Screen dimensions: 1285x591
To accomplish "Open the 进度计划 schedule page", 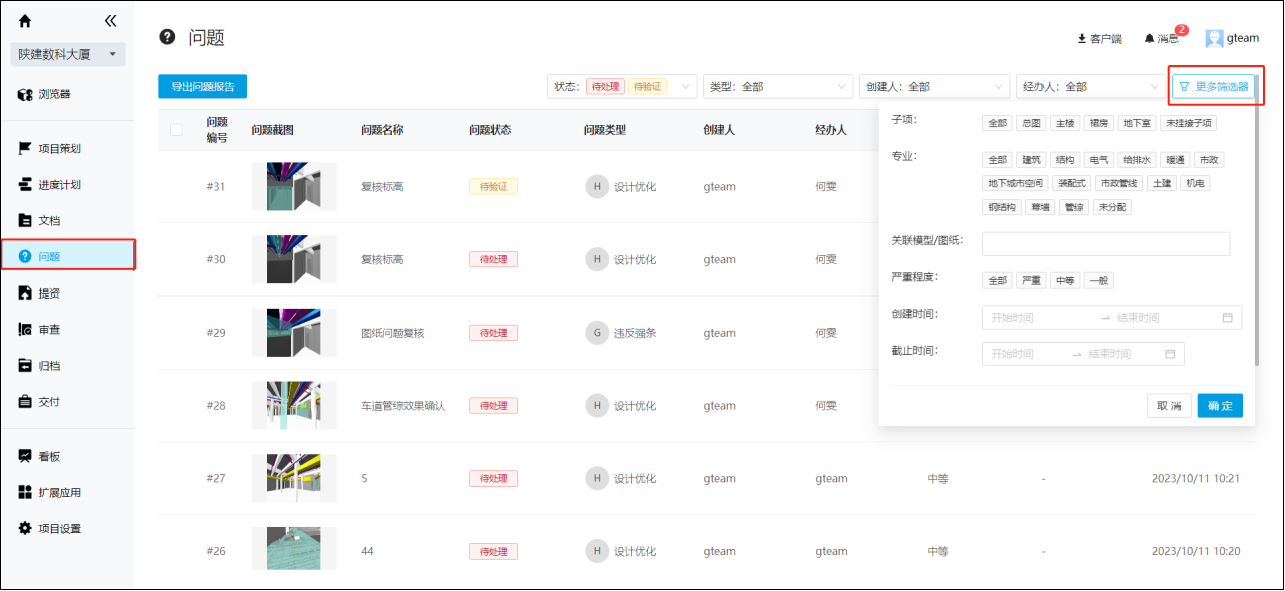I will click(x=59, y=185).
